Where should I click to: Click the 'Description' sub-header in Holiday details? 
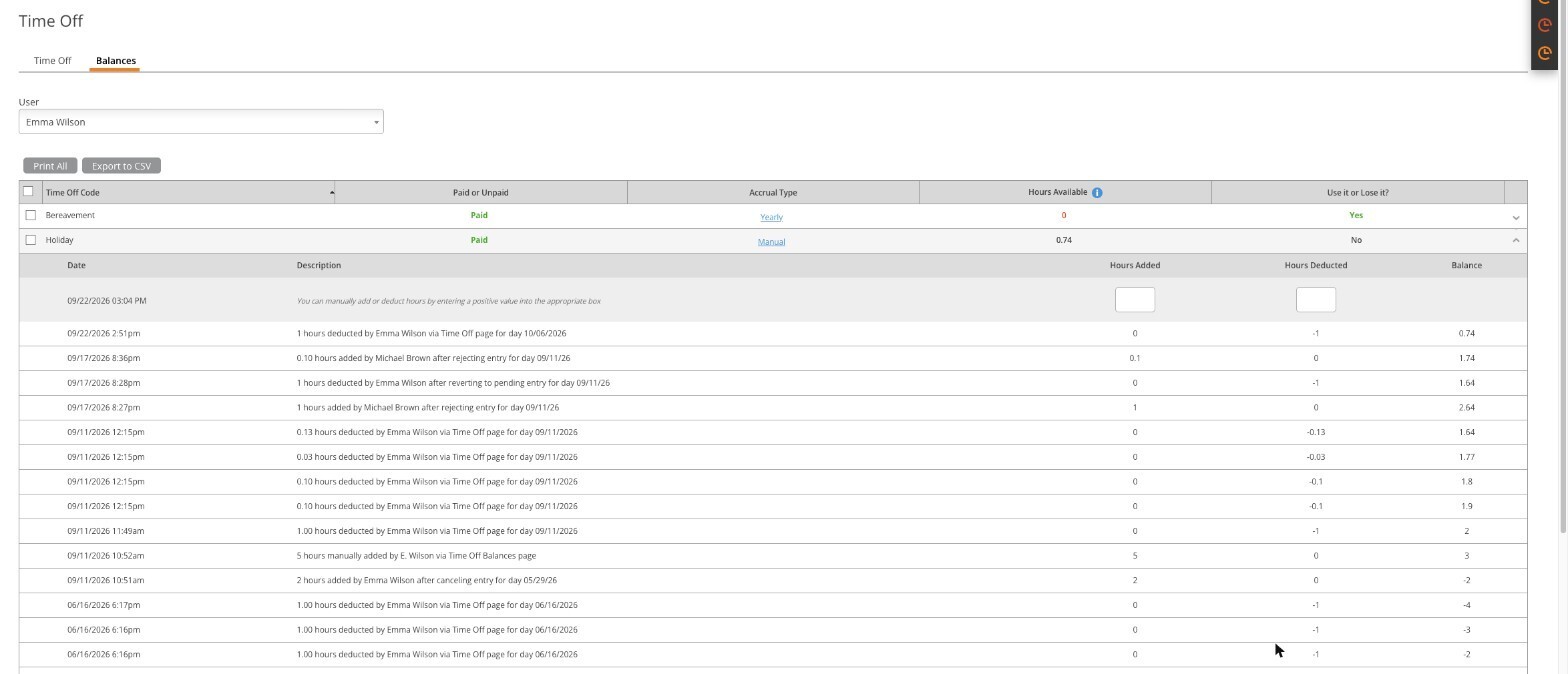319,266
